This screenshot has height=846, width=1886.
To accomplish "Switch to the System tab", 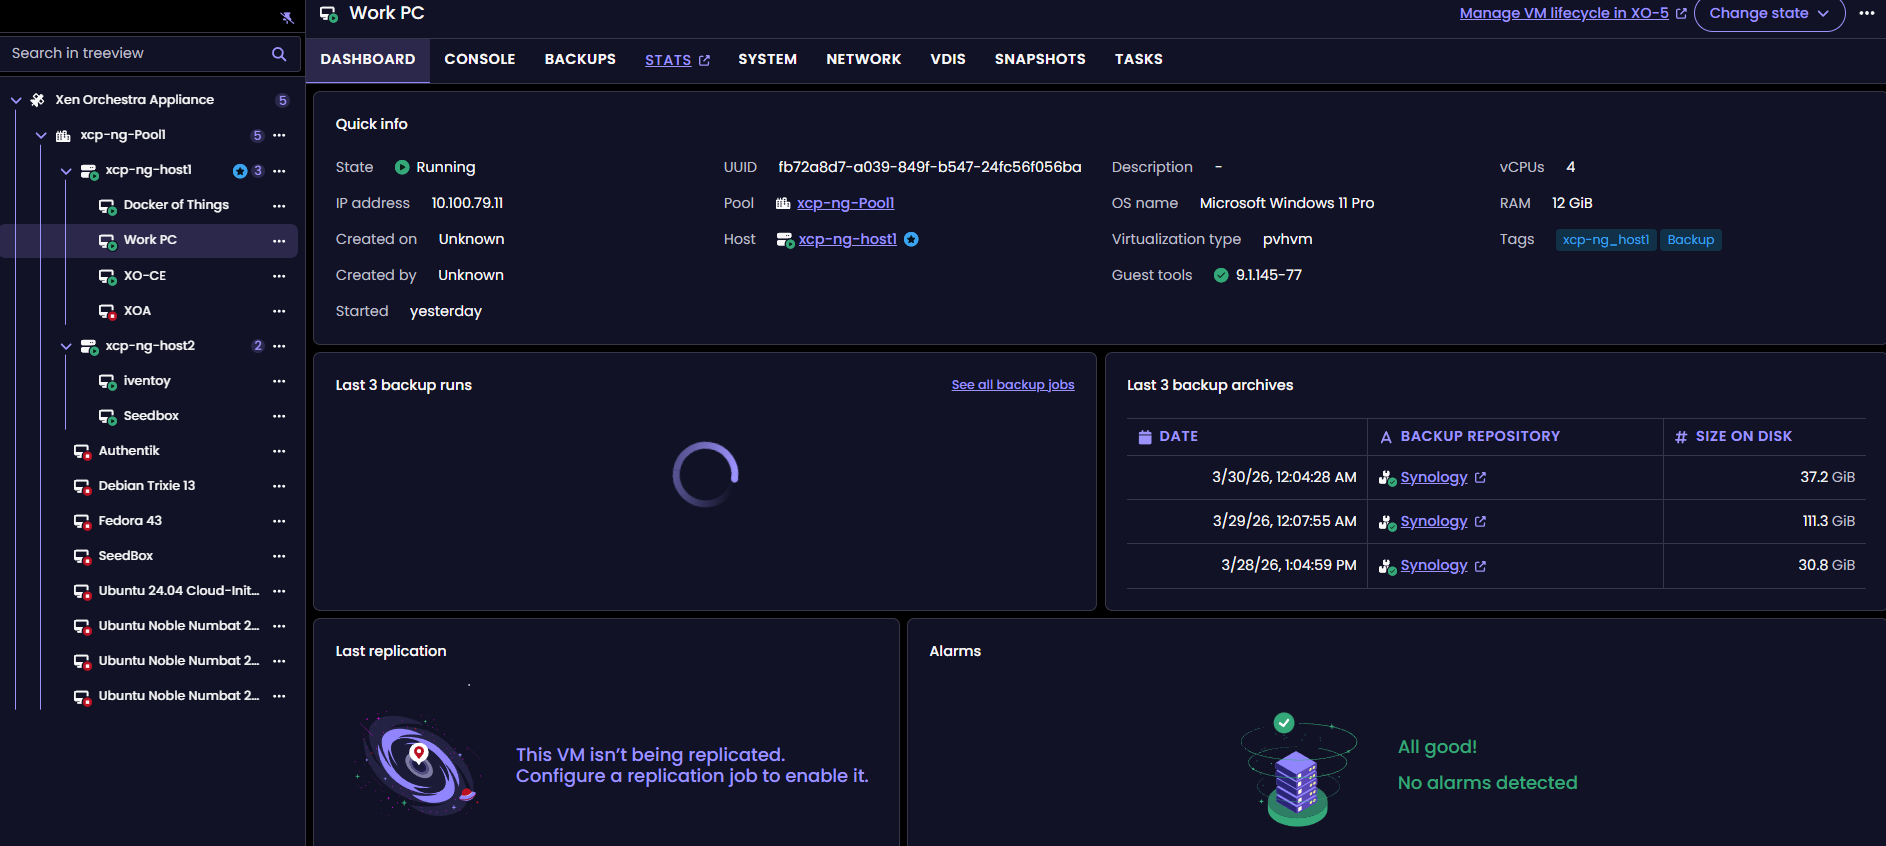I will (x=768, y=60).
